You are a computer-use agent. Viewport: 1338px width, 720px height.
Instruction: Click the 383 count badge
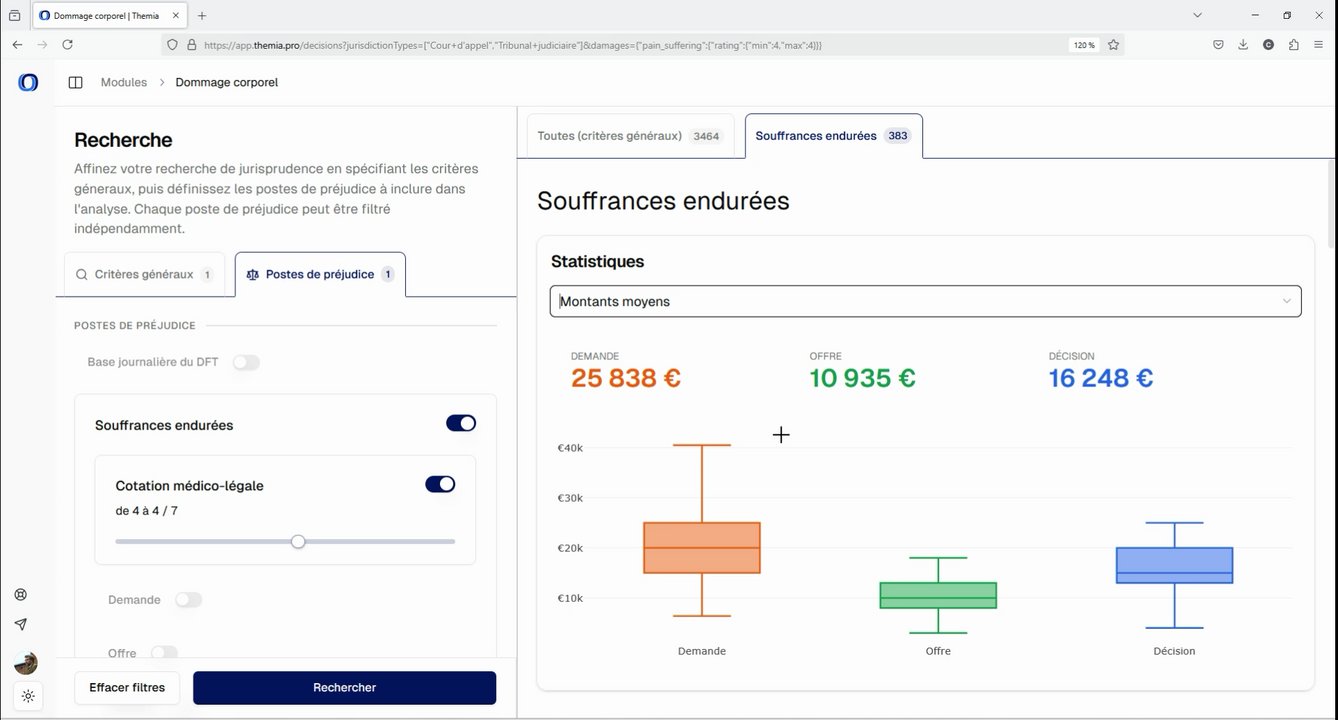898,136
